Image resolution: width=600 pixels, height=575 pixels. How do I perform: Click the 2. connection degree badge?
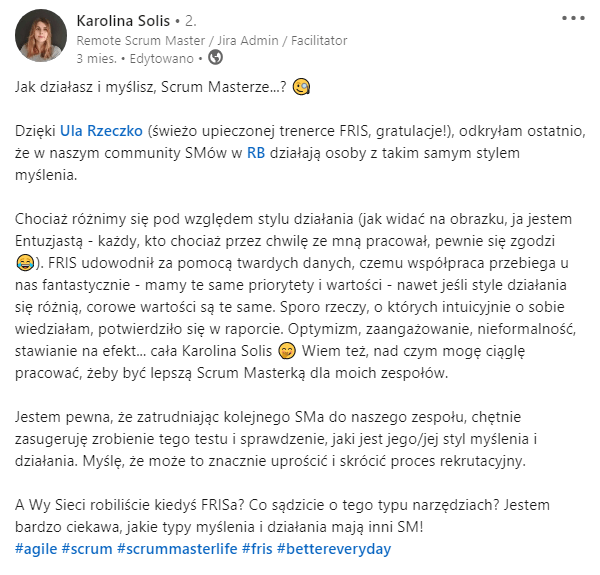(x=191, y=21)
